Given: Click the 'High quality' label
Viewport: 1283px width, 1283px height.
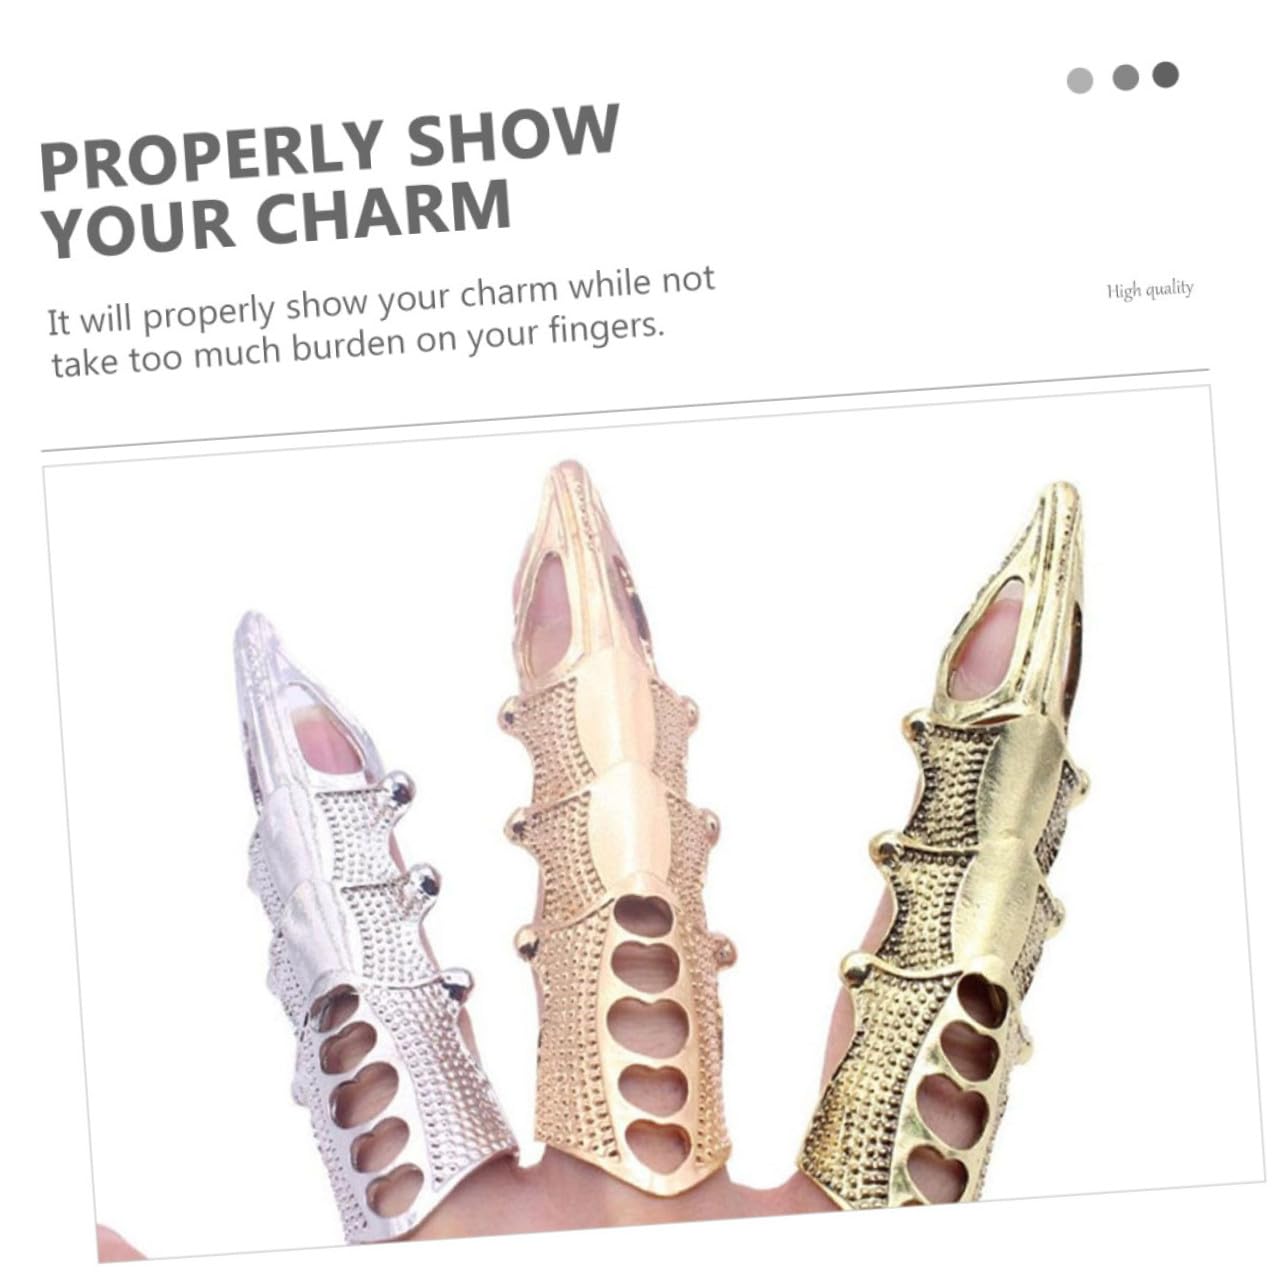Looking at the screenshot, I should pyautogui.click(x=1150, y=290).
